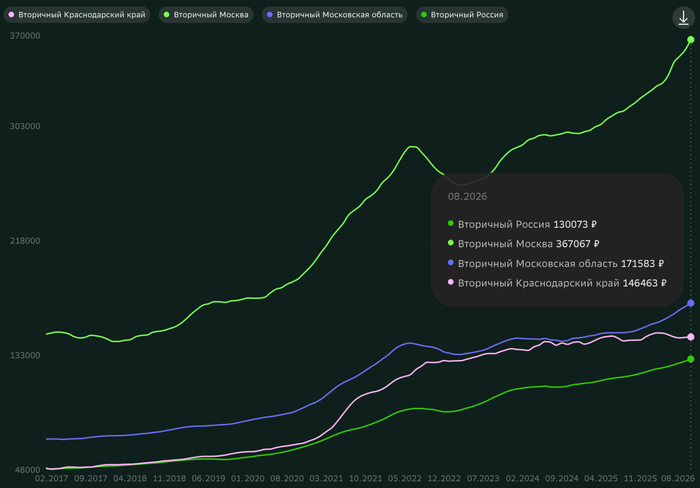Click the 02.2017 x-axis label

point(51,479)
